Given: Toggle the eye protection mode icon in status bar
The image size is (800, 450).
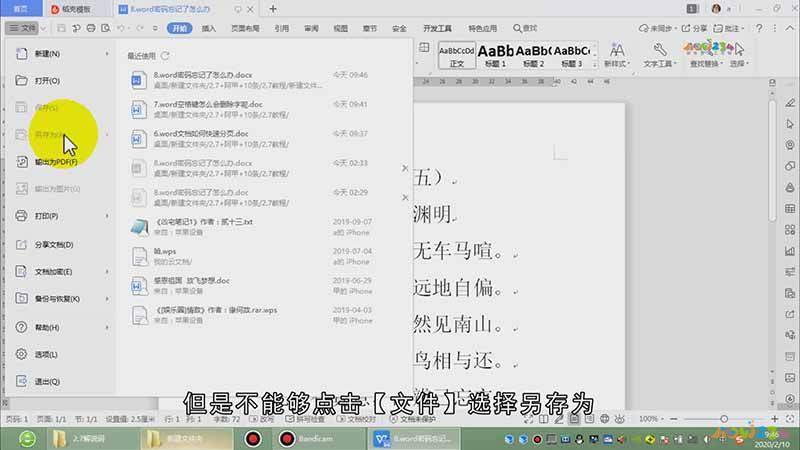Looking at the screenshot, I should (x=619, y=419).
